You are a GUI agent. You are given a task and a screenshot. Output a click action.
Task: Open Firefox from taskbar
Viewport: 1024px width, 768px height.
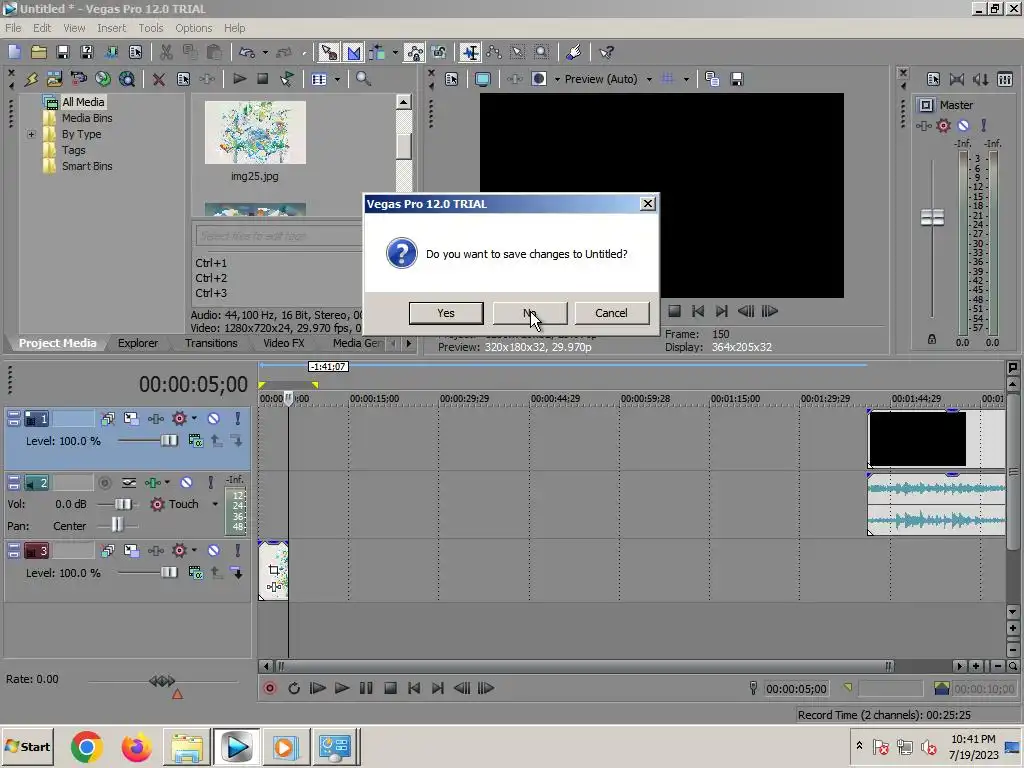pos(136,747)
